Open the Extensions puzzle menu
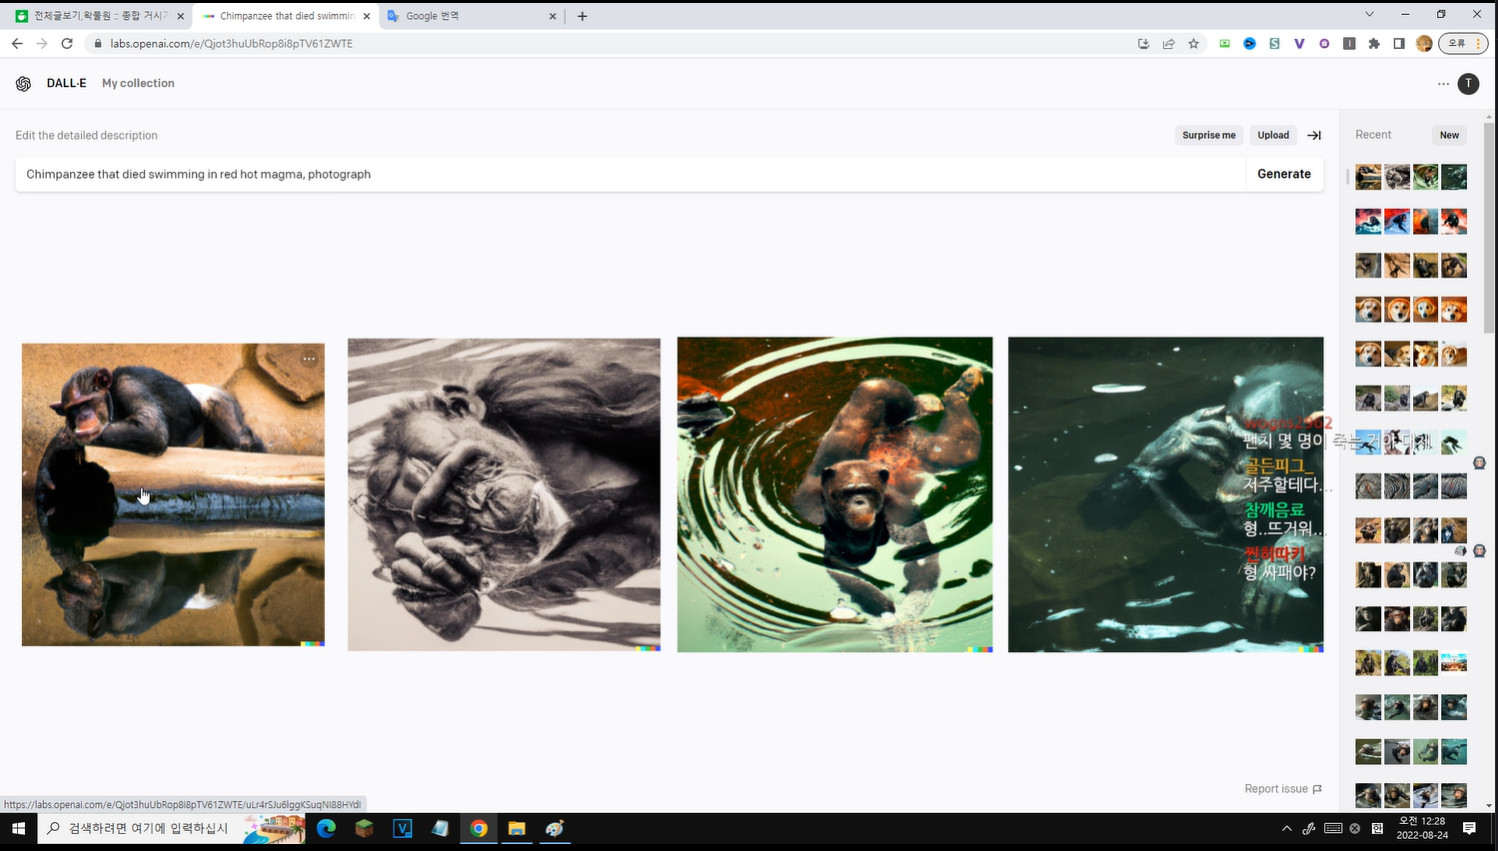The height and width of the screenshot is (851, 1498). [x=1374, y=44]
